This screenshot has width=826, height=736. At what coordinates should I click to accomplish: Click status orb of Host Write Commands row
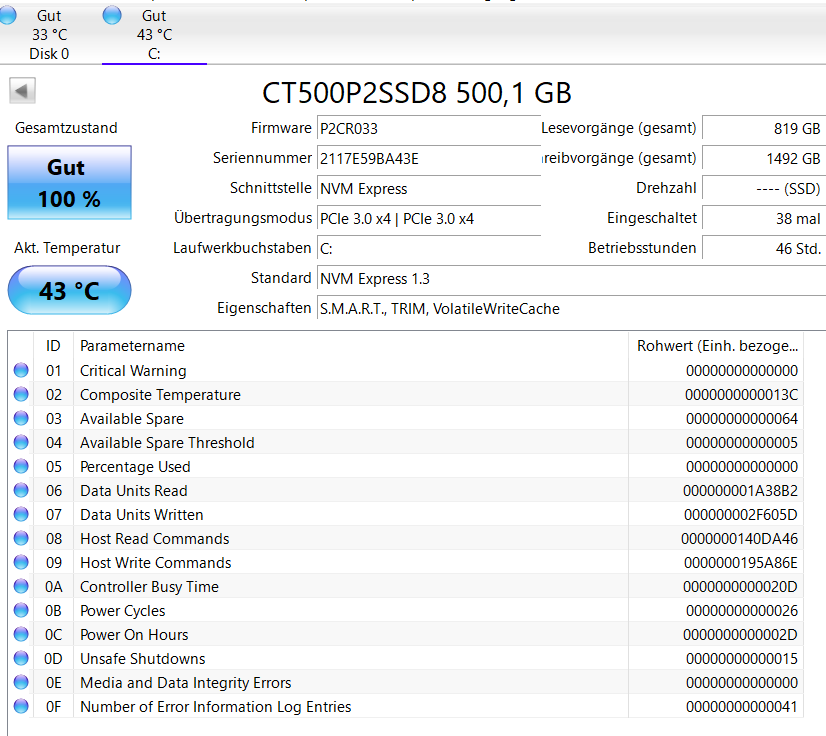pos(21,562)
